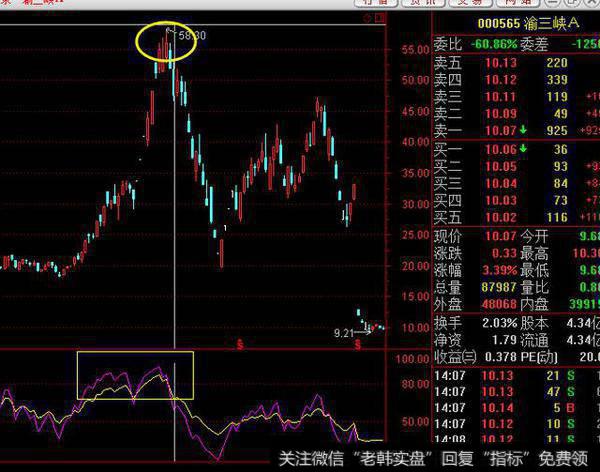Screen dimensions: 600x472
Task: Click the 卖四 volume 339
Action: coord(557,80)
